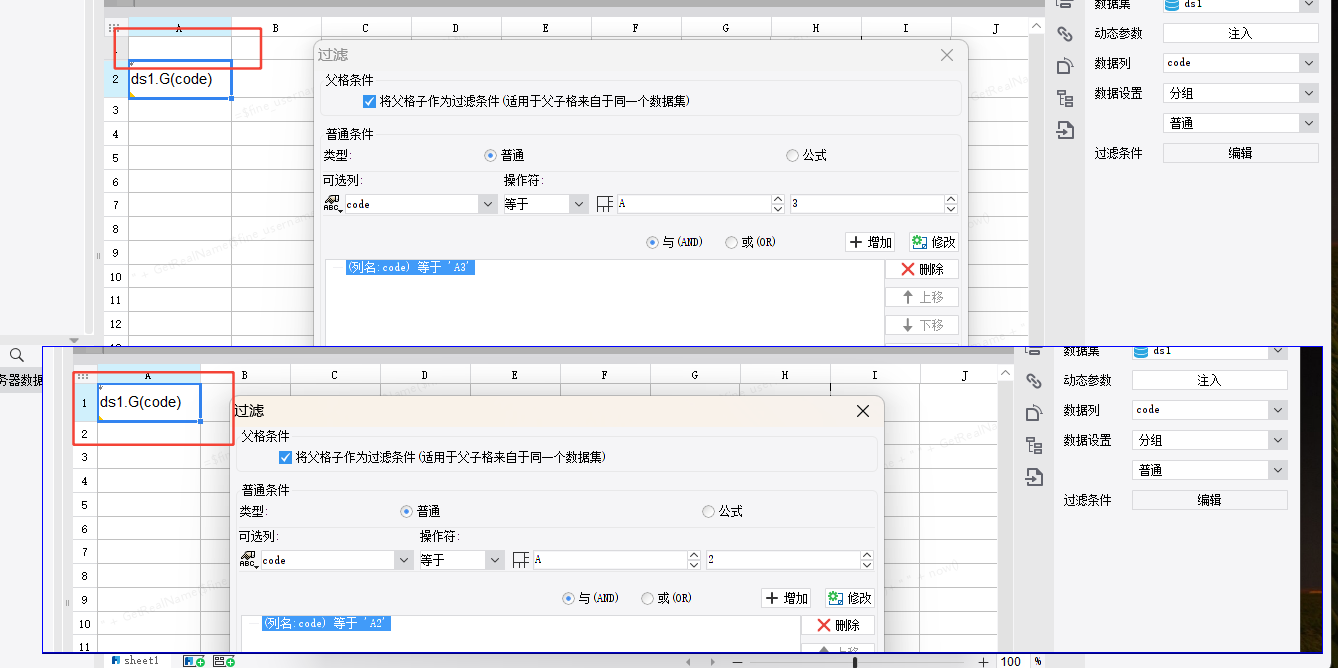Toggle parent-cell filter checkbox in A3 dialog
The width and height of the screenshot is (1338, 668).
(370, 101)
